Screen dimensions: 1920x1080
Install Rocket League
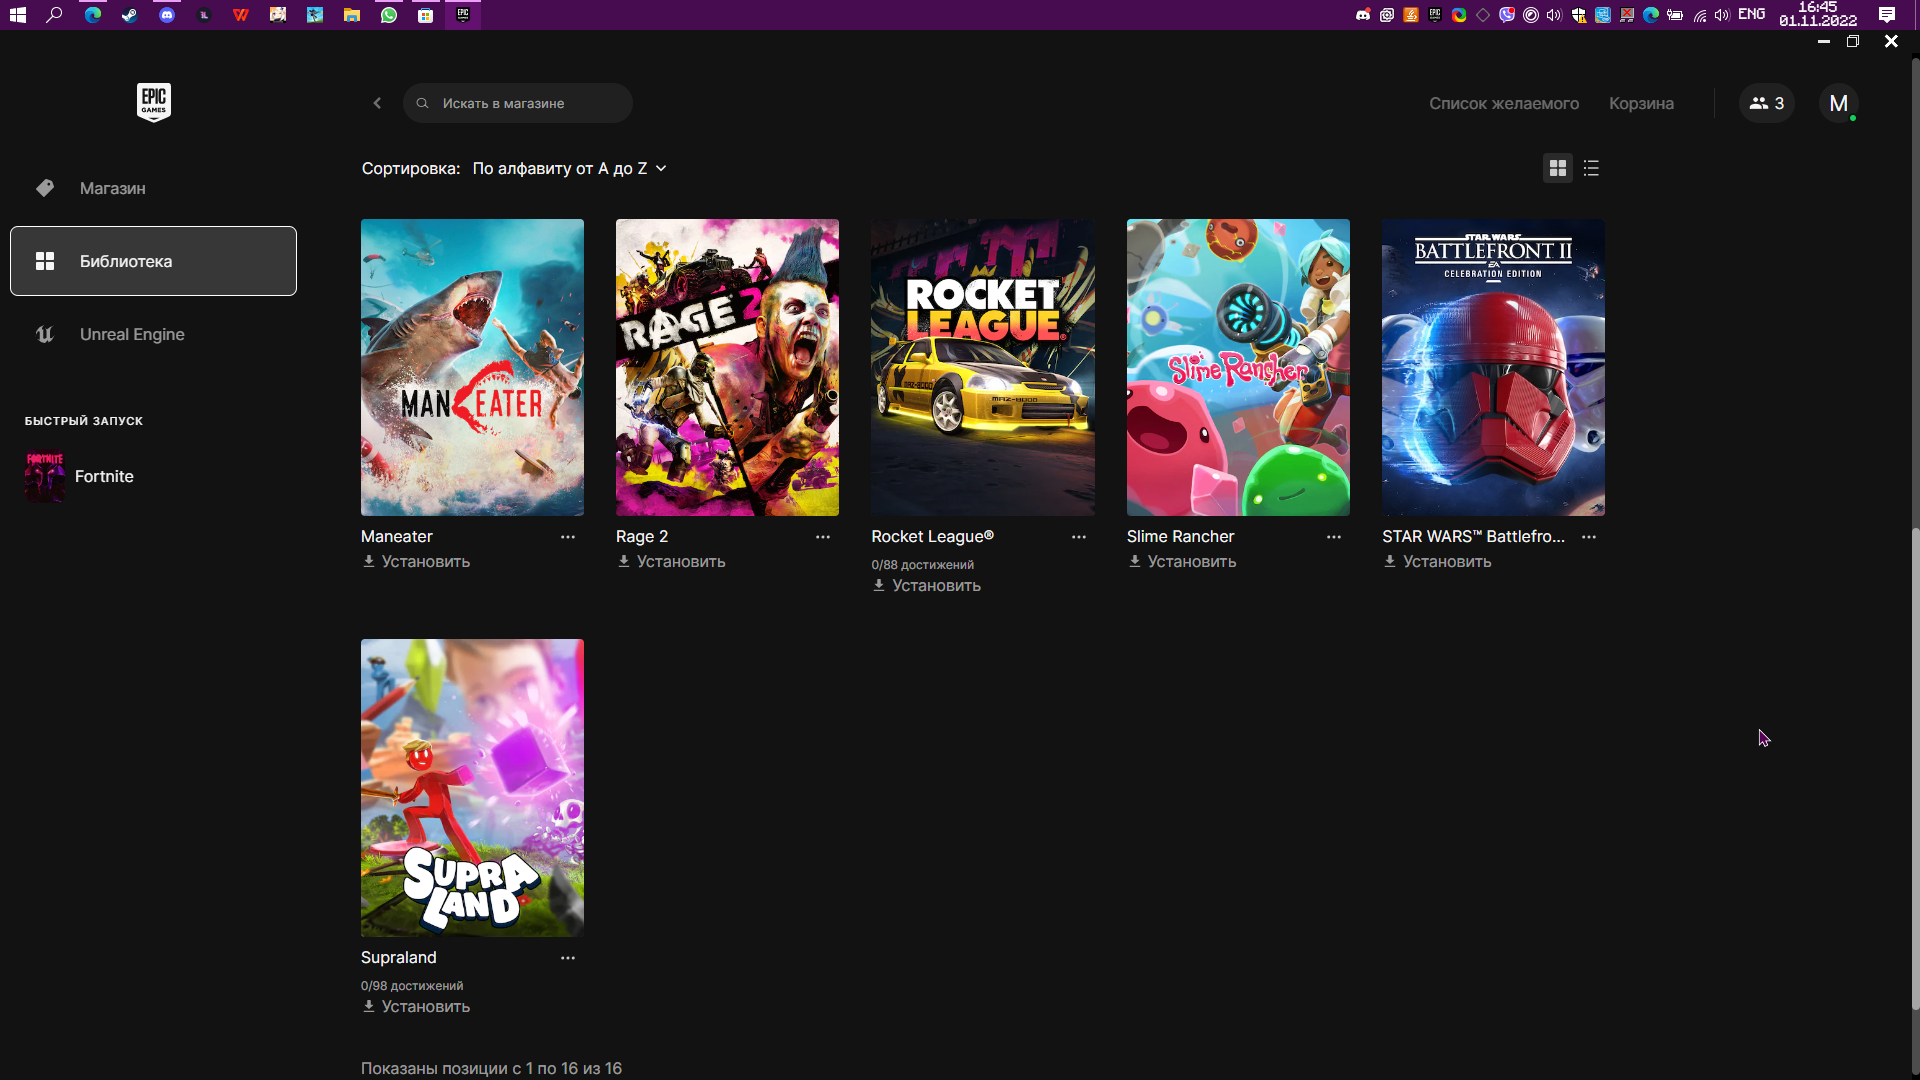tap(926, 586)
